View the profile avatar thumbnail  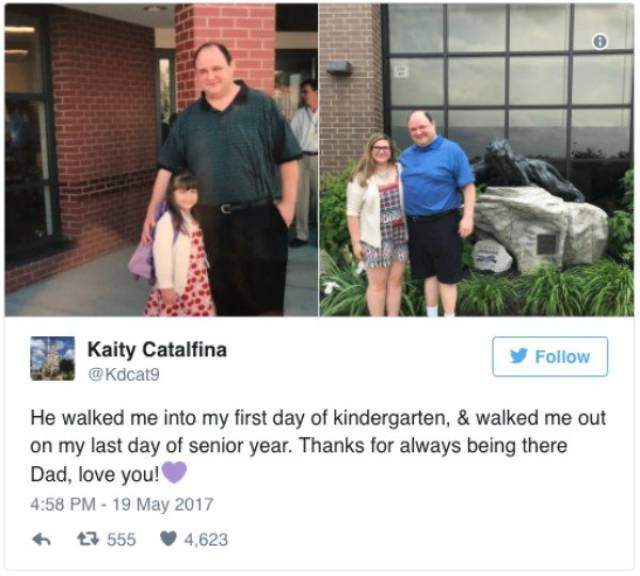point(53,358)
